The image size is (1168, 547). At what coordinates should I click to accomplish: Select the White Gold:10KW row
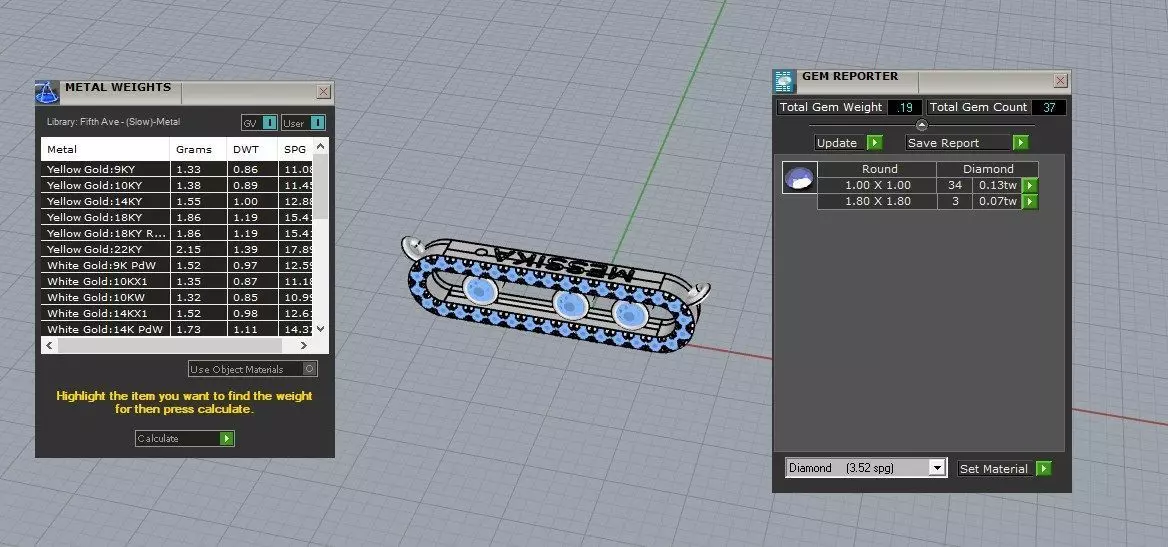click(177, 297)
